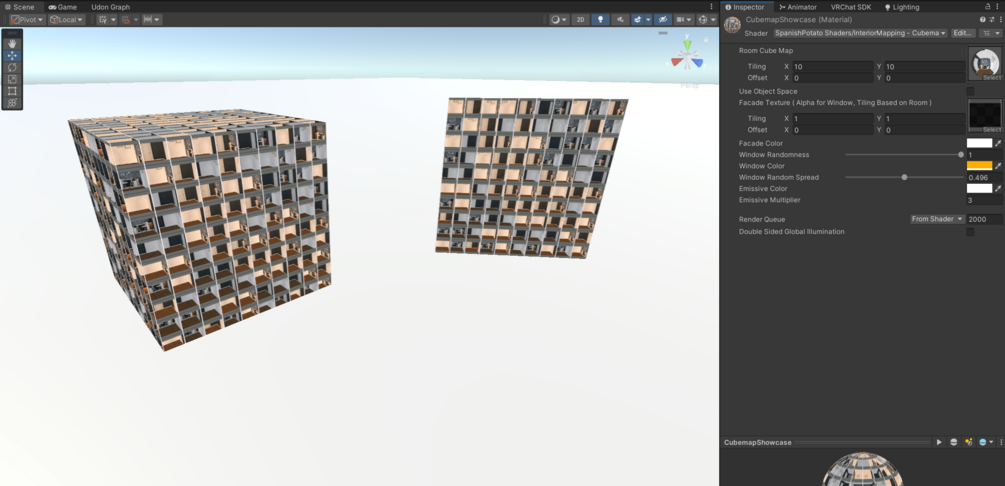This screenshot has height=486, width=1005.
Task: Open material preset selector icon
Action: pyautogui.click(x=992, y=20)
